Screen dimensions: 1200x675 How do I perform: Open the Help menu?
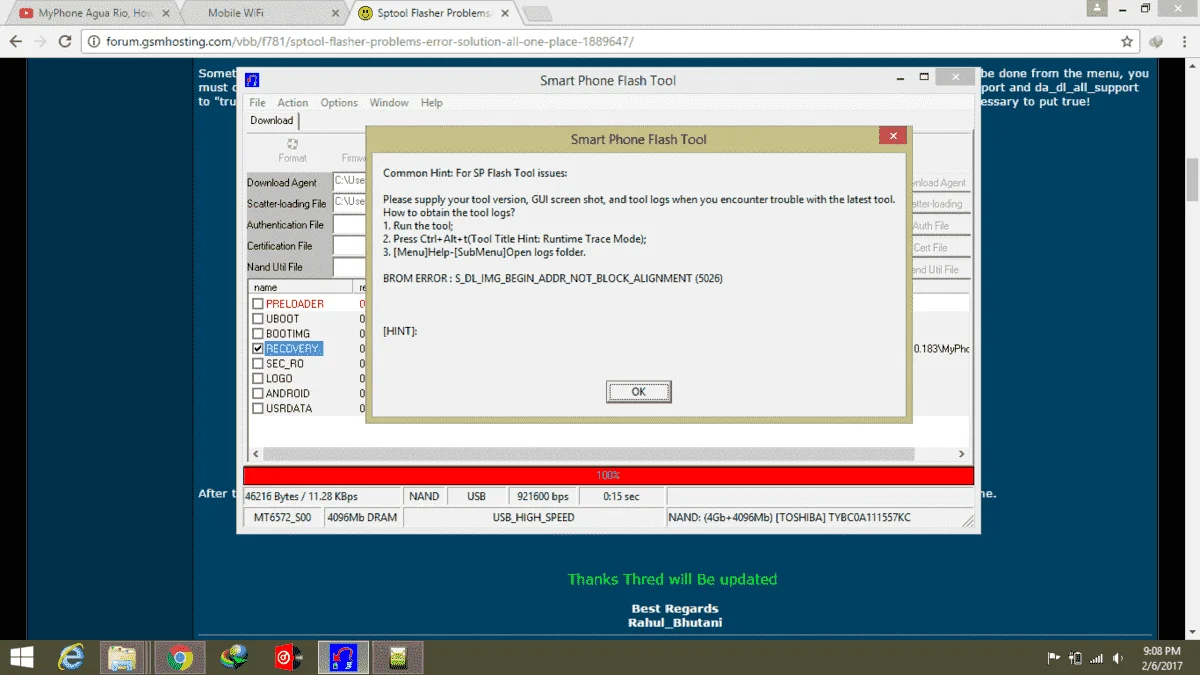click(x=431, y=103)
